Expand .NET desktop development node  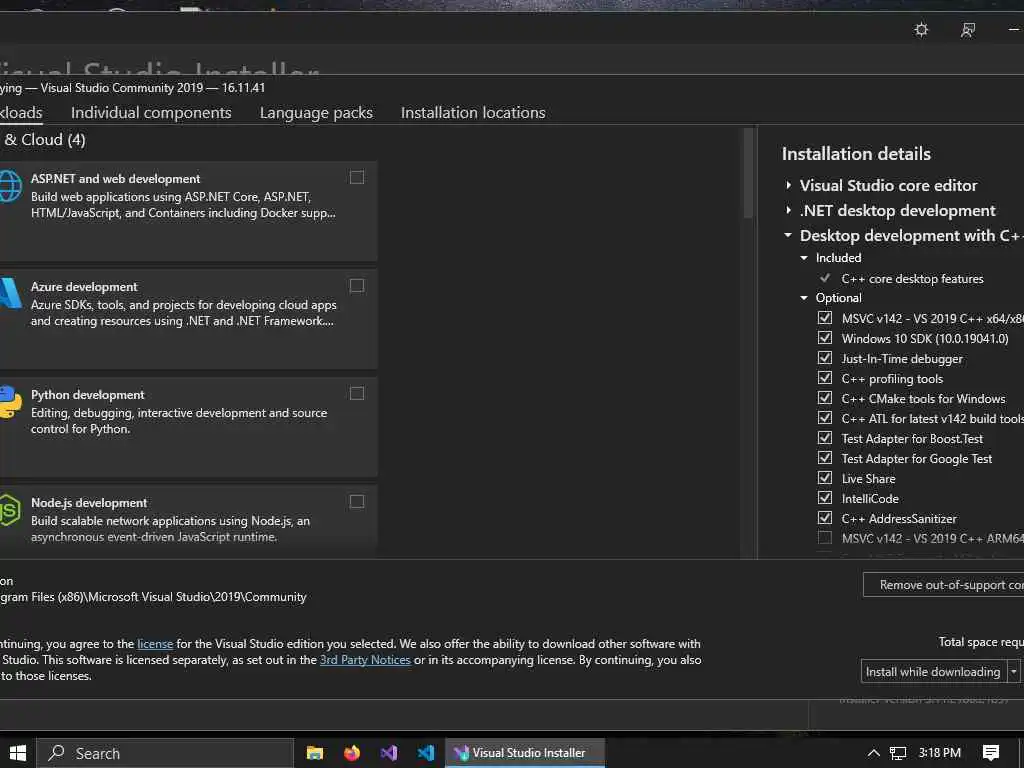coord(788,210)
